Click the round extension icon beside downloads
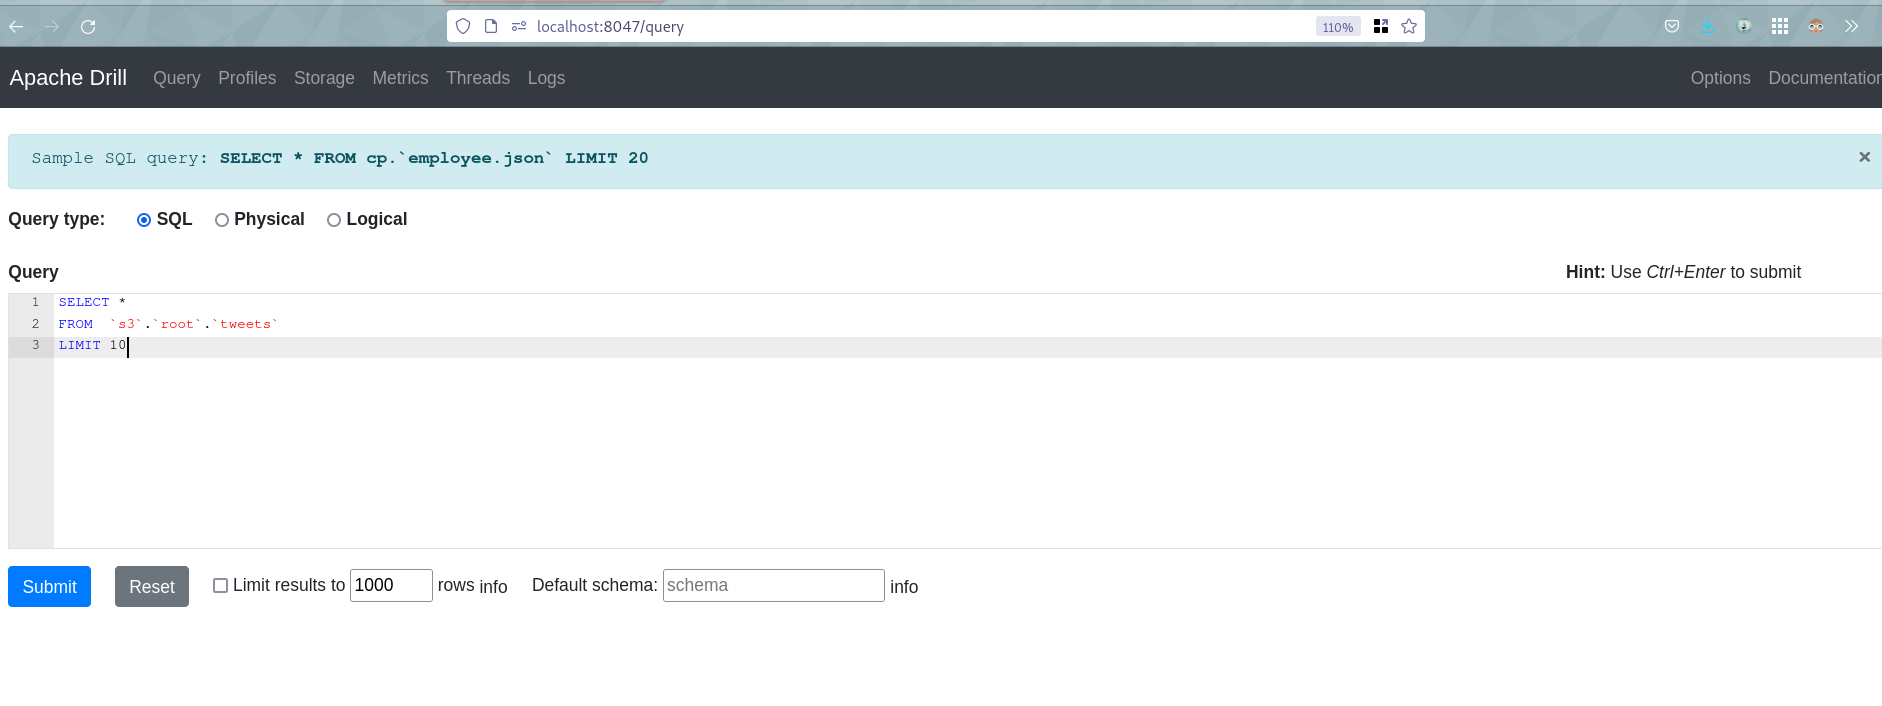The image size is (1882, 706). click(x=1744, y=27)
